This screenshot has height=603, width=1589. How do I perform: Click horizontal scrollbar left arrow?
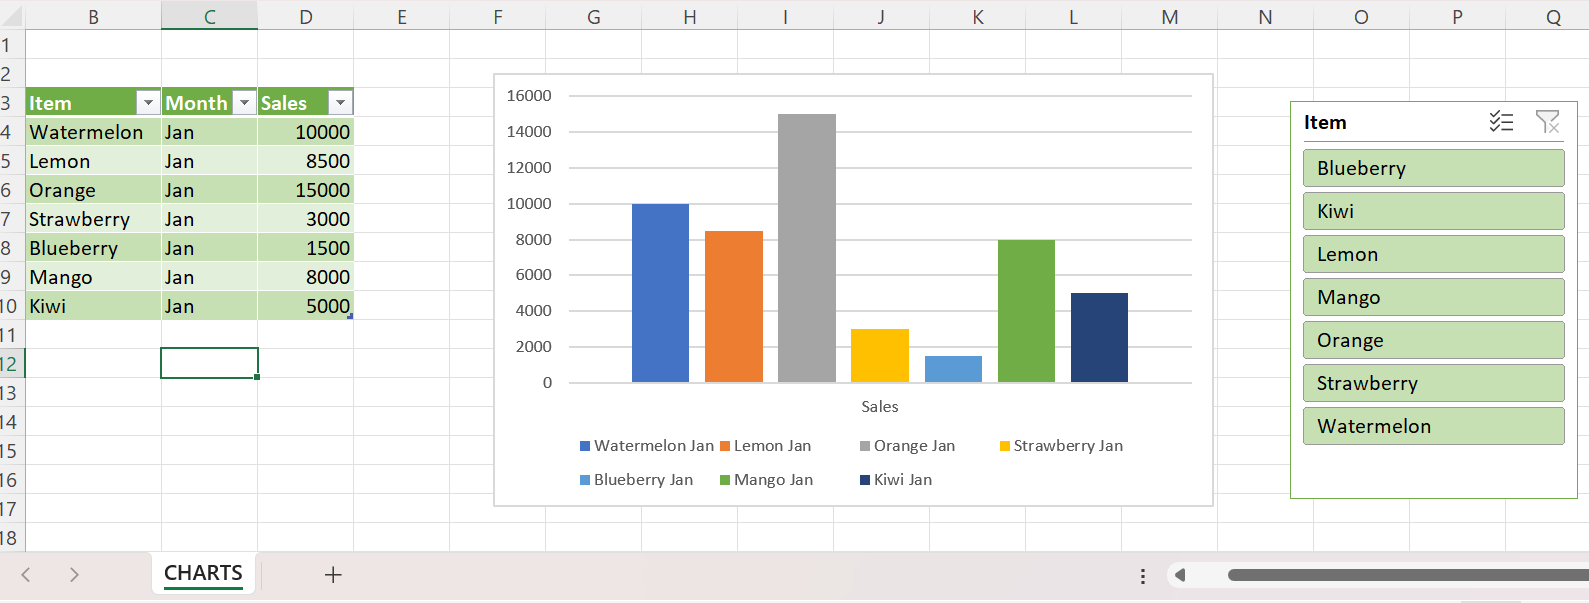[1180, 575]
